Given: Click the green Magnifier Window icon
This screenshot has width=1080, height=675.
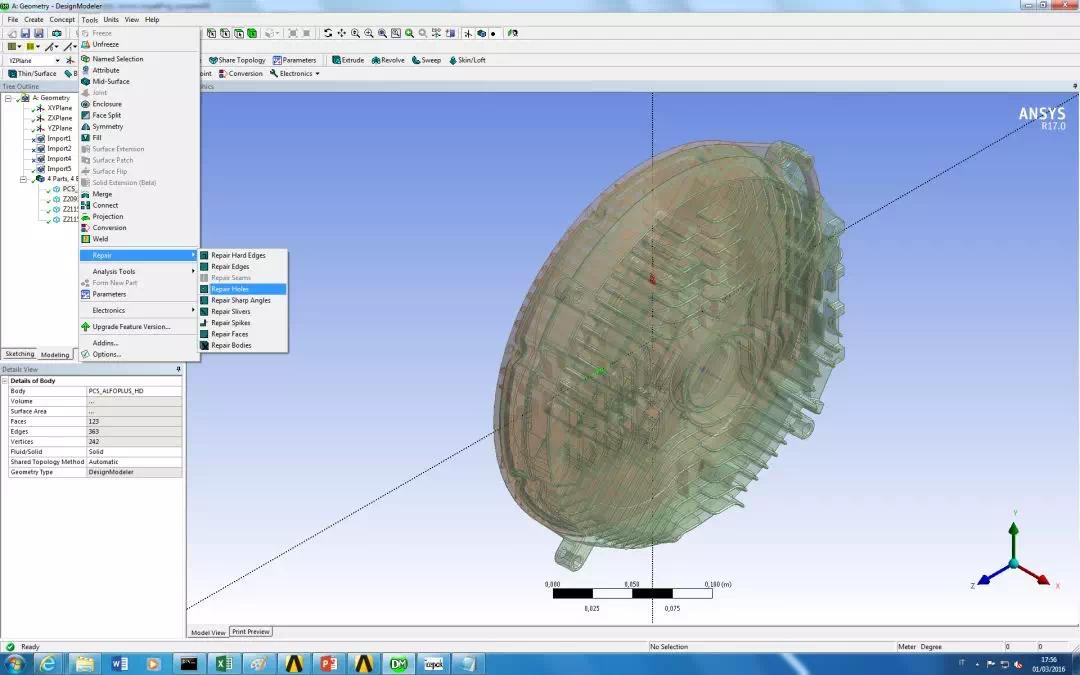Looking at the screenshot, I should pos(409,33).
